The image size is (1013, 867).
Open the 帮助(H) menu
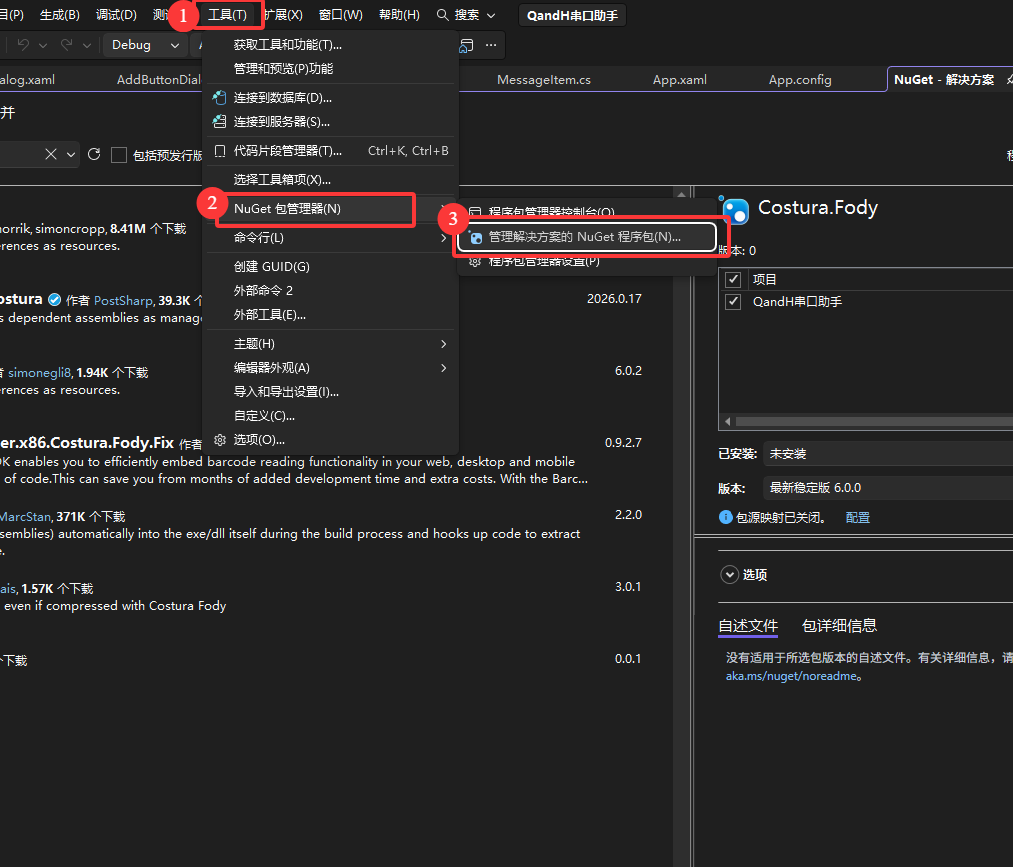(399, 15)
